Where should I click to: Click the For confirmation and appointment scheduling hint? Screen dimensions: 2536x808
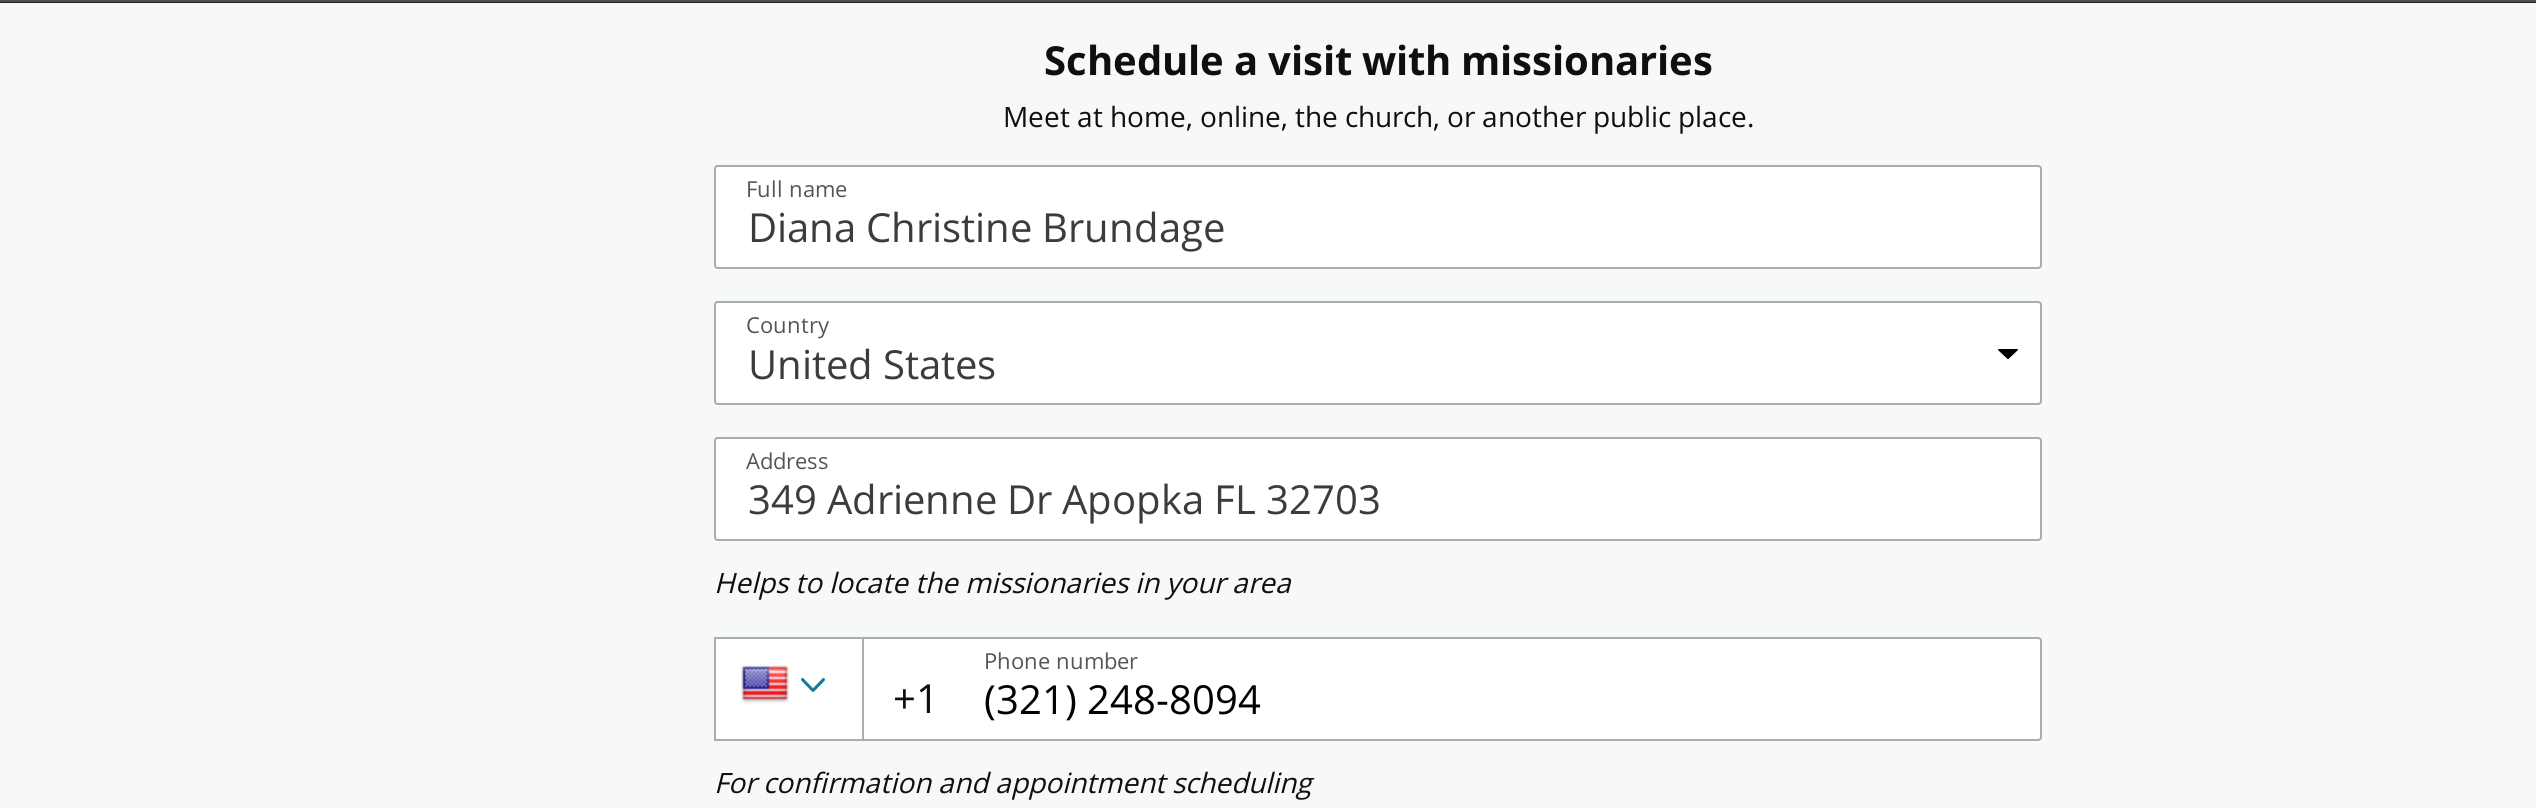pyautogui.click(x=1013, y=783)
